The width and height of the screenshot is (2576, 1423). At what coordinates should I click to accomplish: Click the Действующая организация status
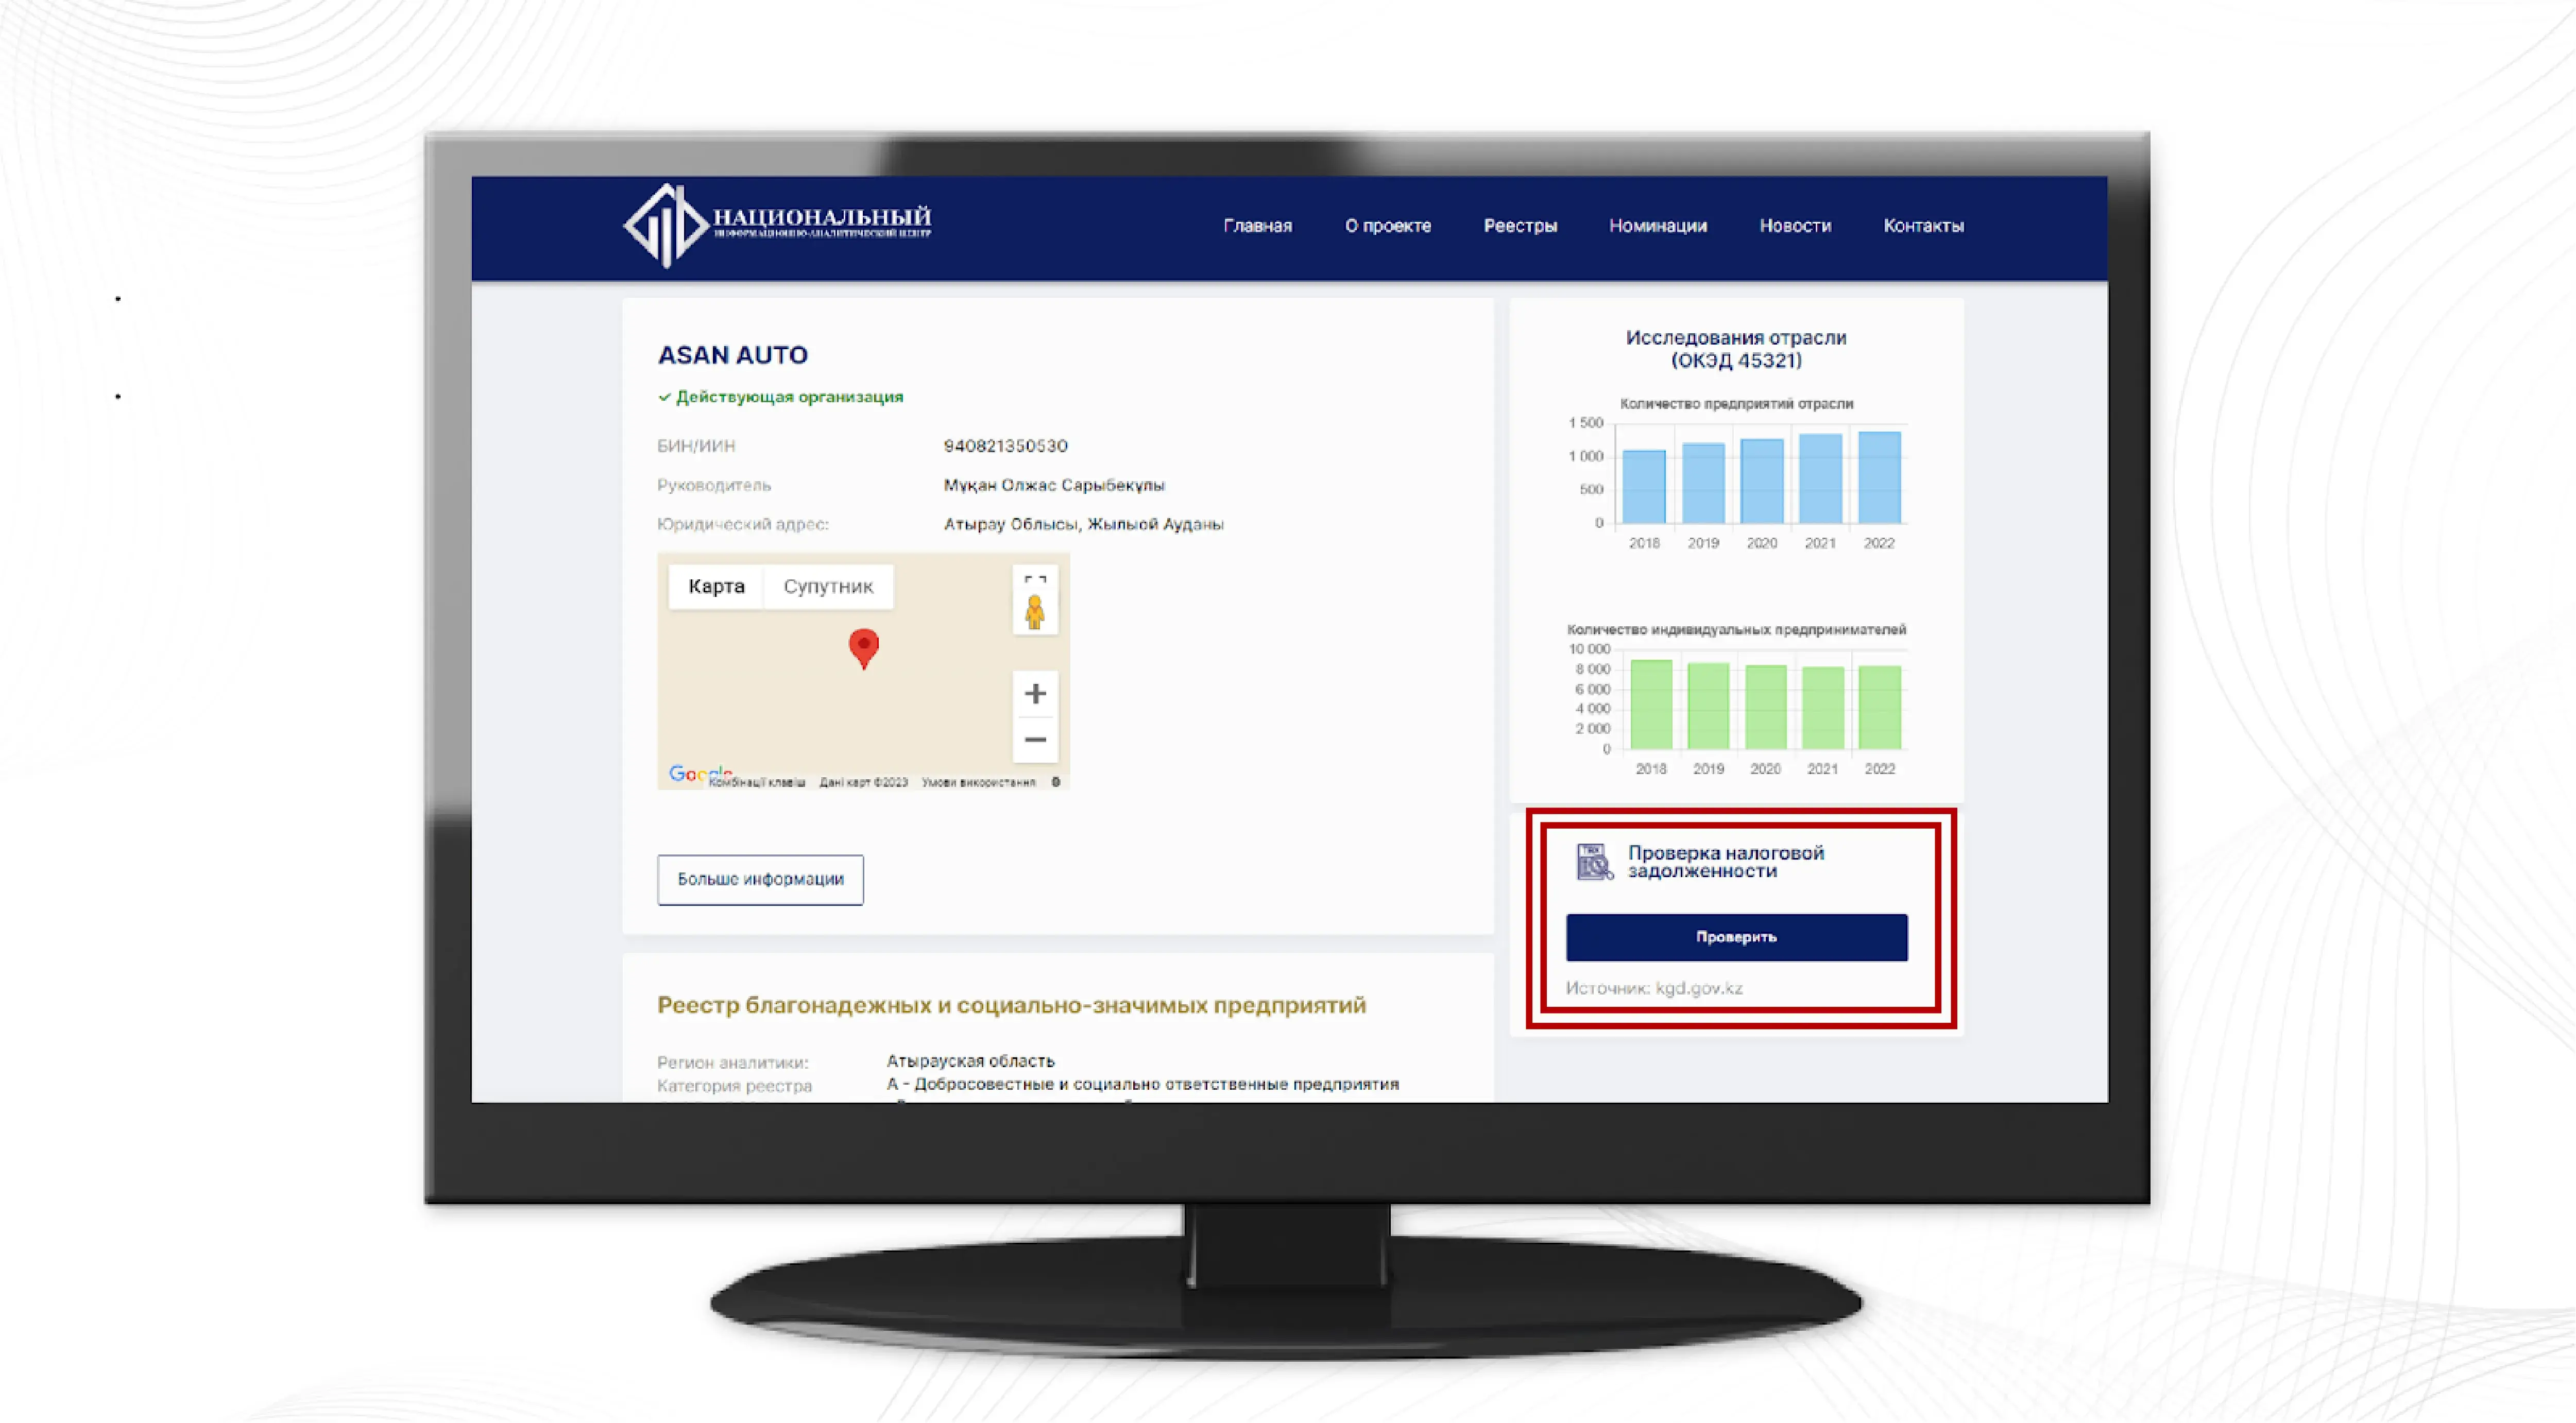point(780,397)
